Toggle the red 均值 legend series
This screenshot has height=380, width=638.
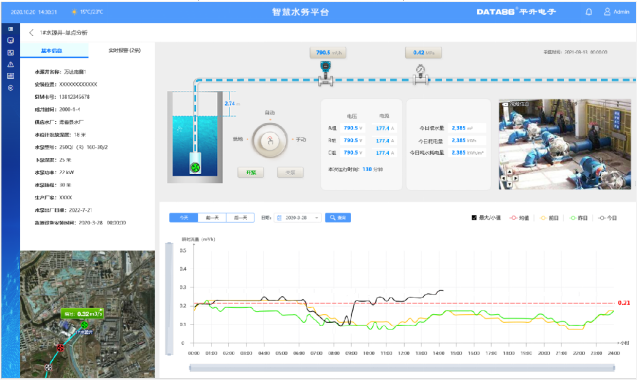(x=519, y=218)
